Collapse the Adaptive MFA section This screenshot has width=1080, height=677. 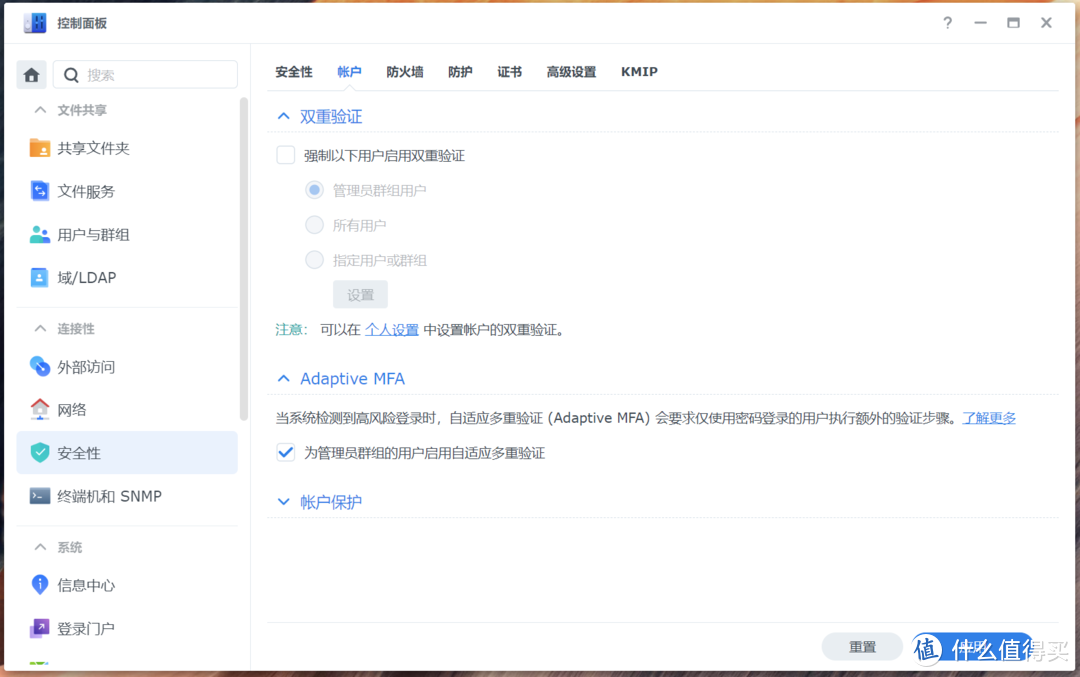point(283,378)
